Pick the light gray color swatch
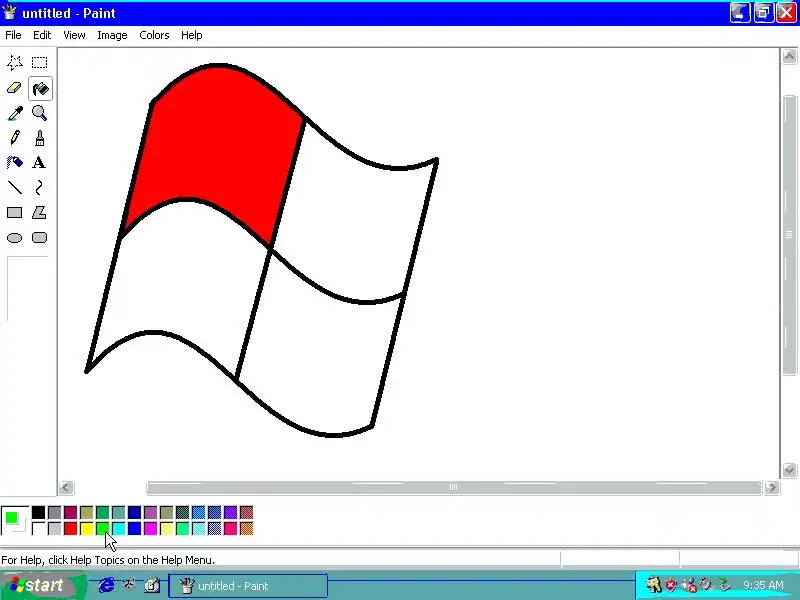 (55, 528)
